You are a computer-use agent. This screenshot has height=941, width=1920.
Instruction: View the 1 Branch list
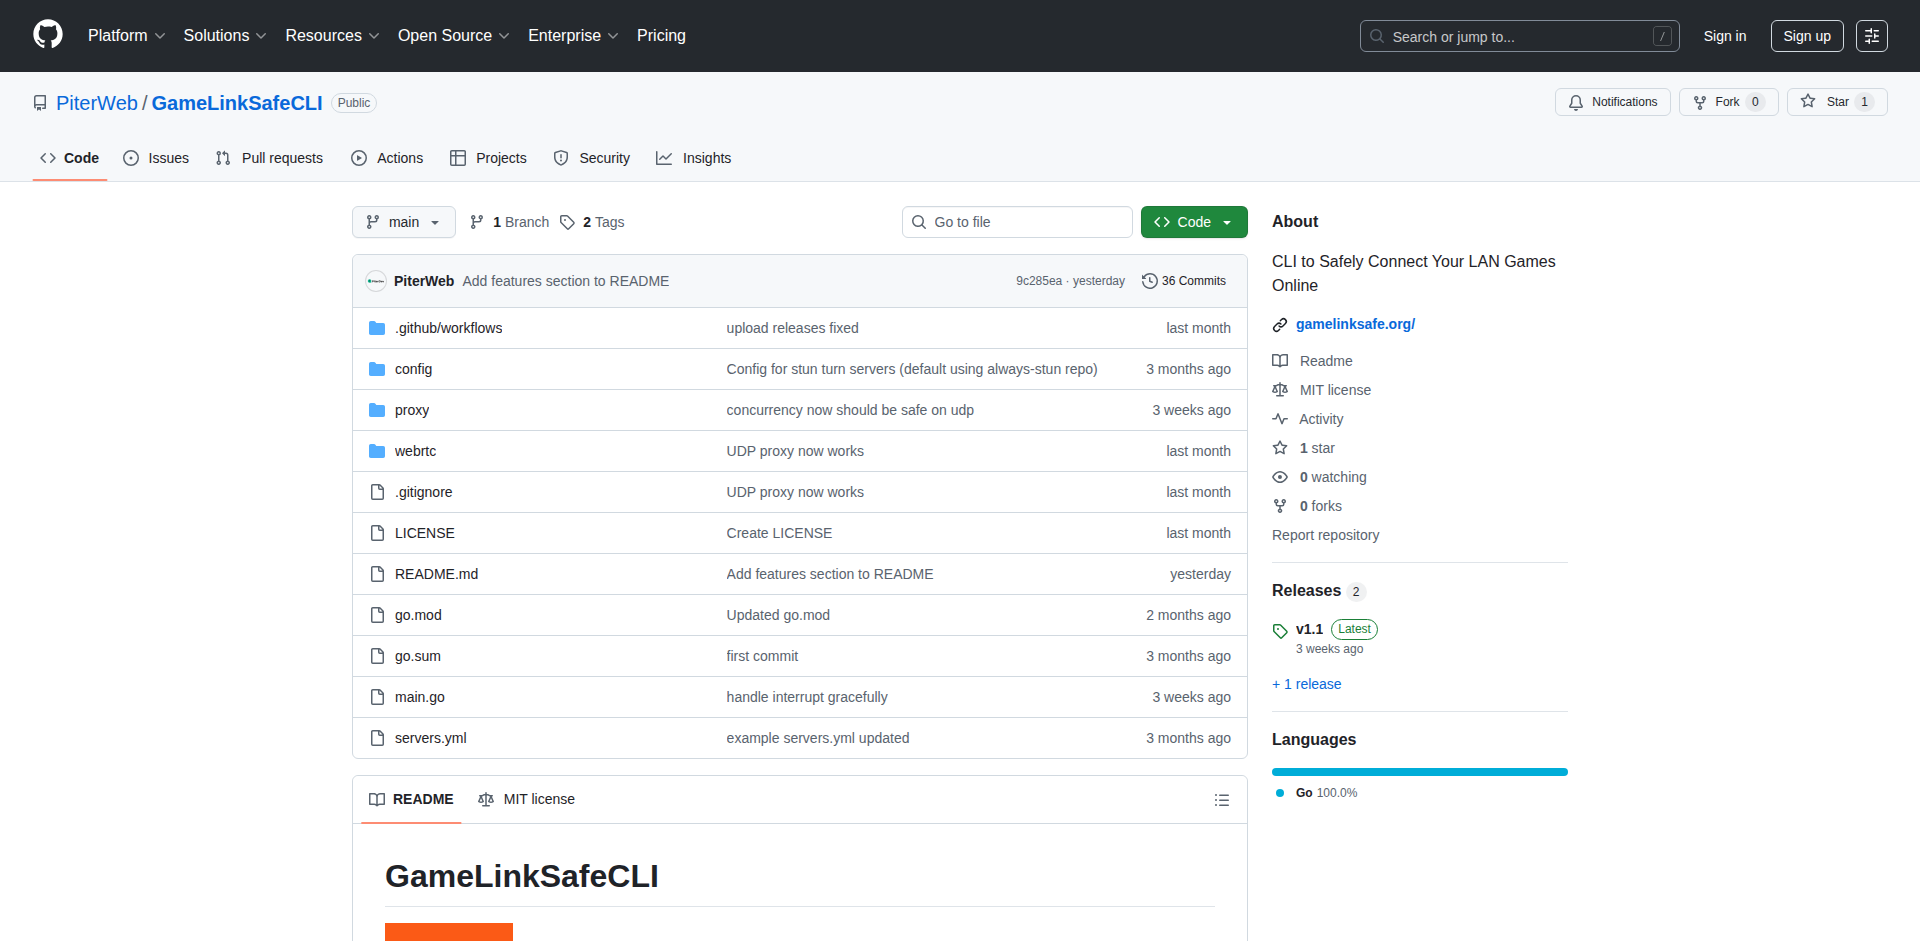coord(510,222)
